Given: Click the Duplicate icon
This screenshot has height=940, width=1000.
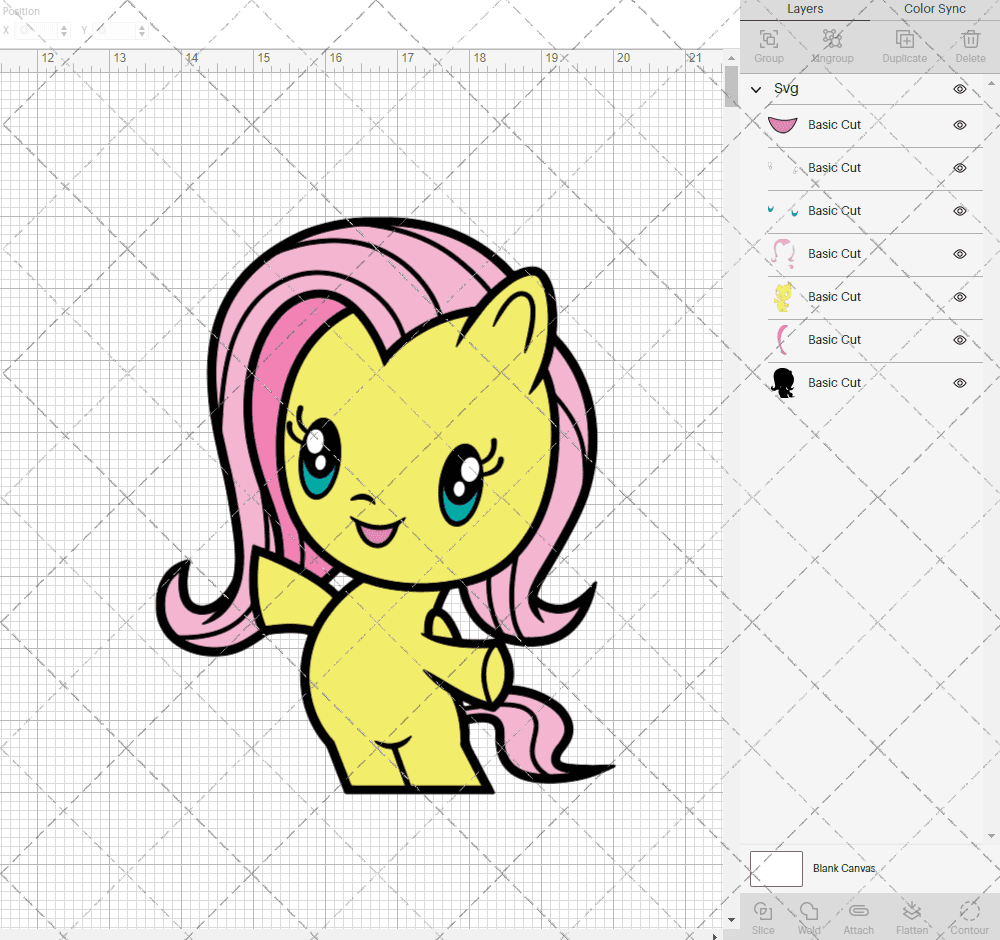Looking at the screenshot, I should (x=904, y=40).
